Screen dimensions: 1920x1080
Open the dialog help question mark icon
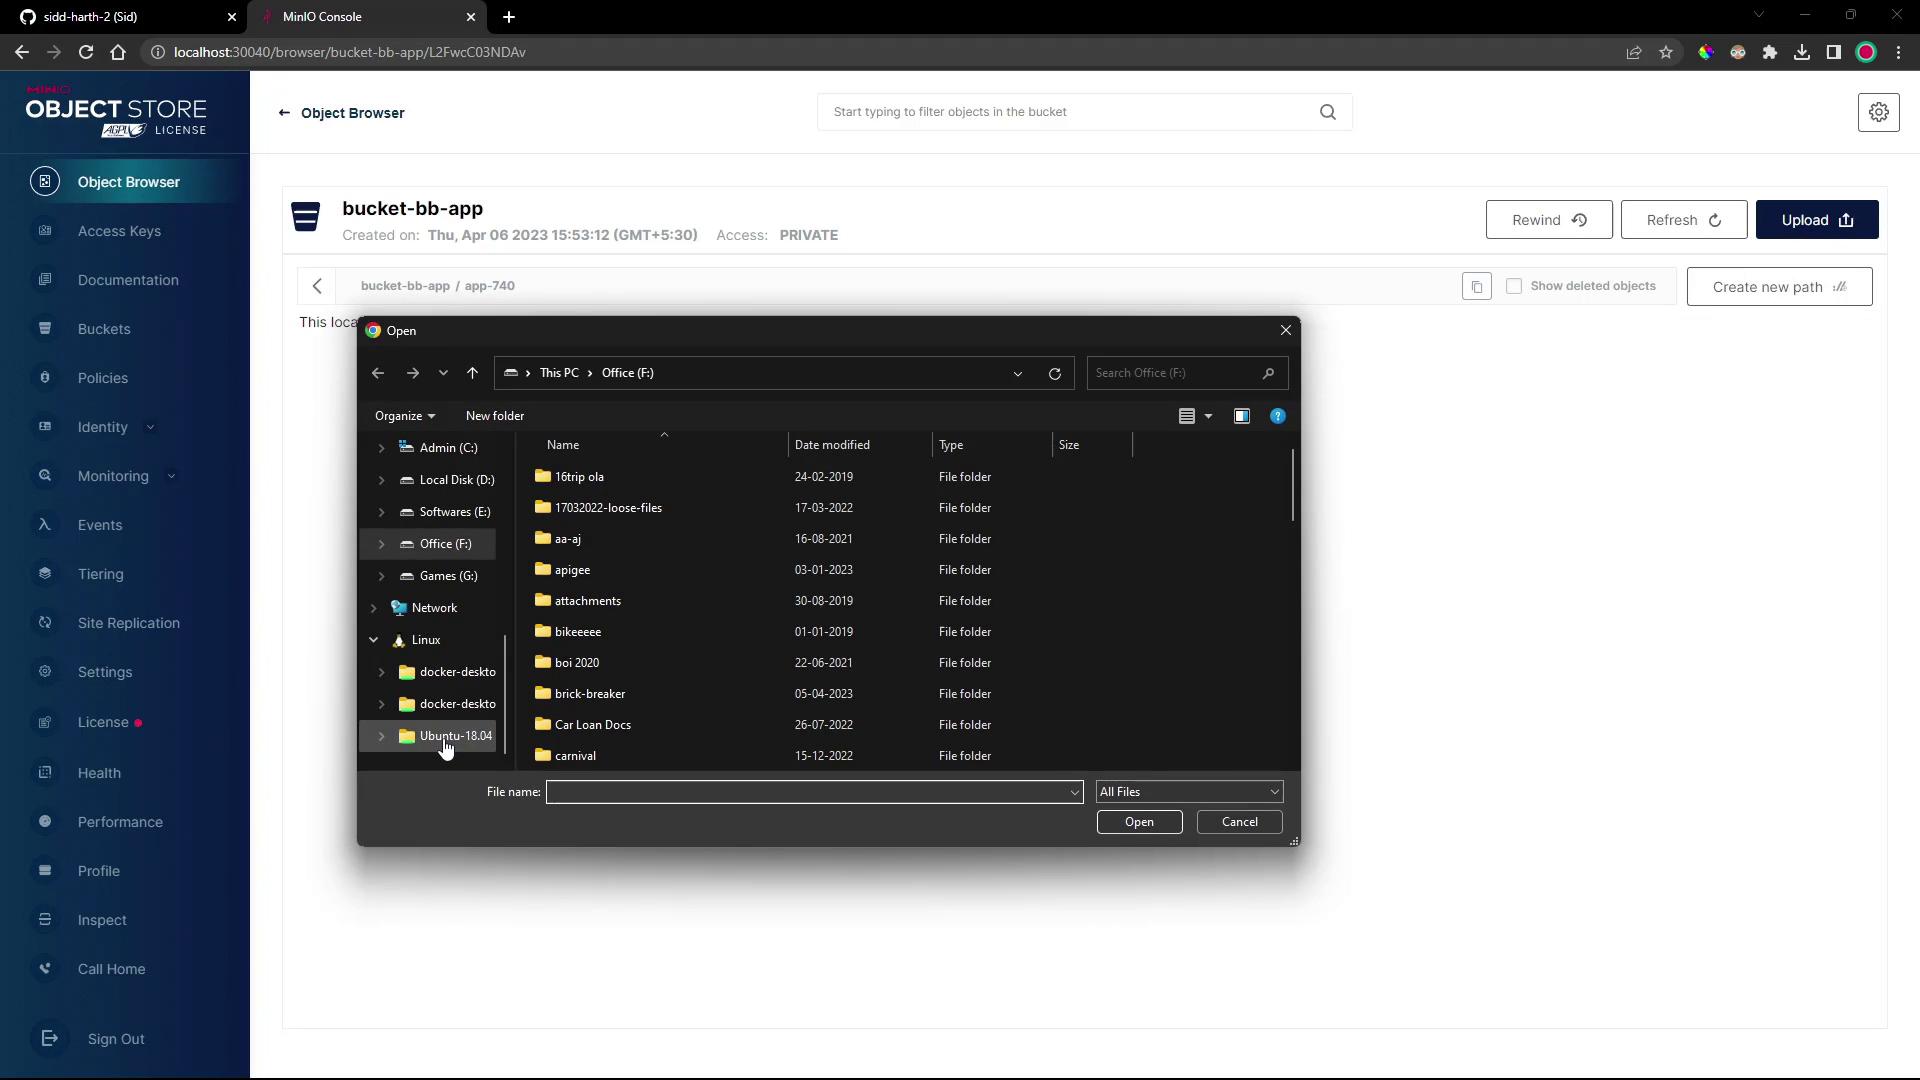click(x=1277, y=416)
